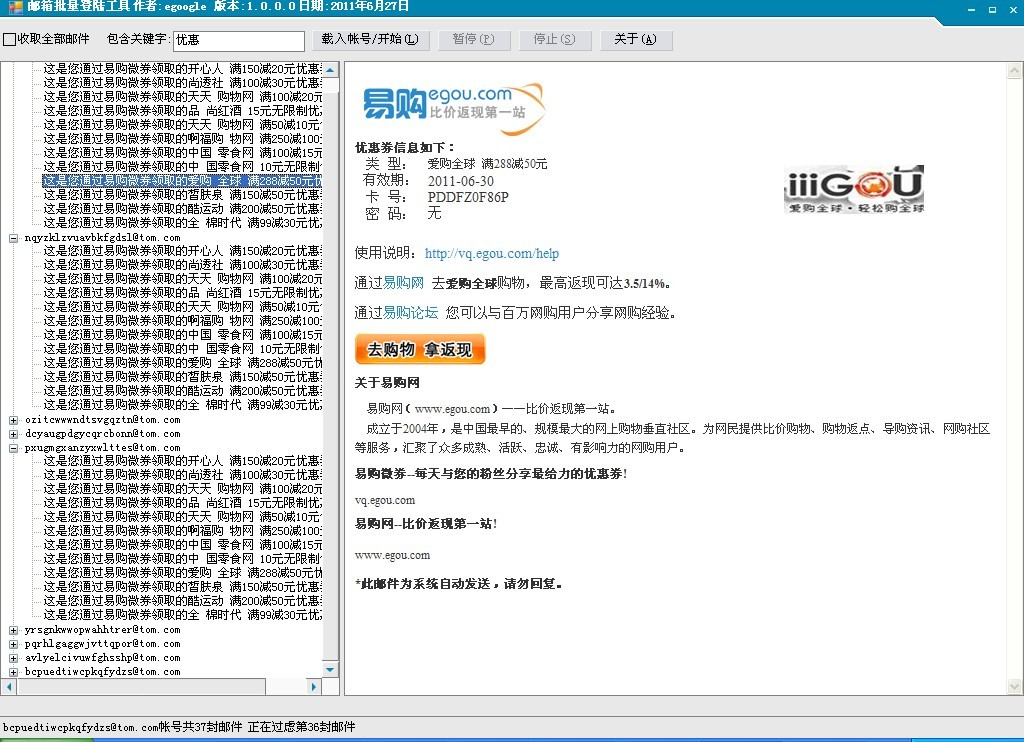Expand the dcyaugpdgycqrcbonn@tom.com account node
This screenshot has height=742, width=1024.
click(x=13, y=434)
